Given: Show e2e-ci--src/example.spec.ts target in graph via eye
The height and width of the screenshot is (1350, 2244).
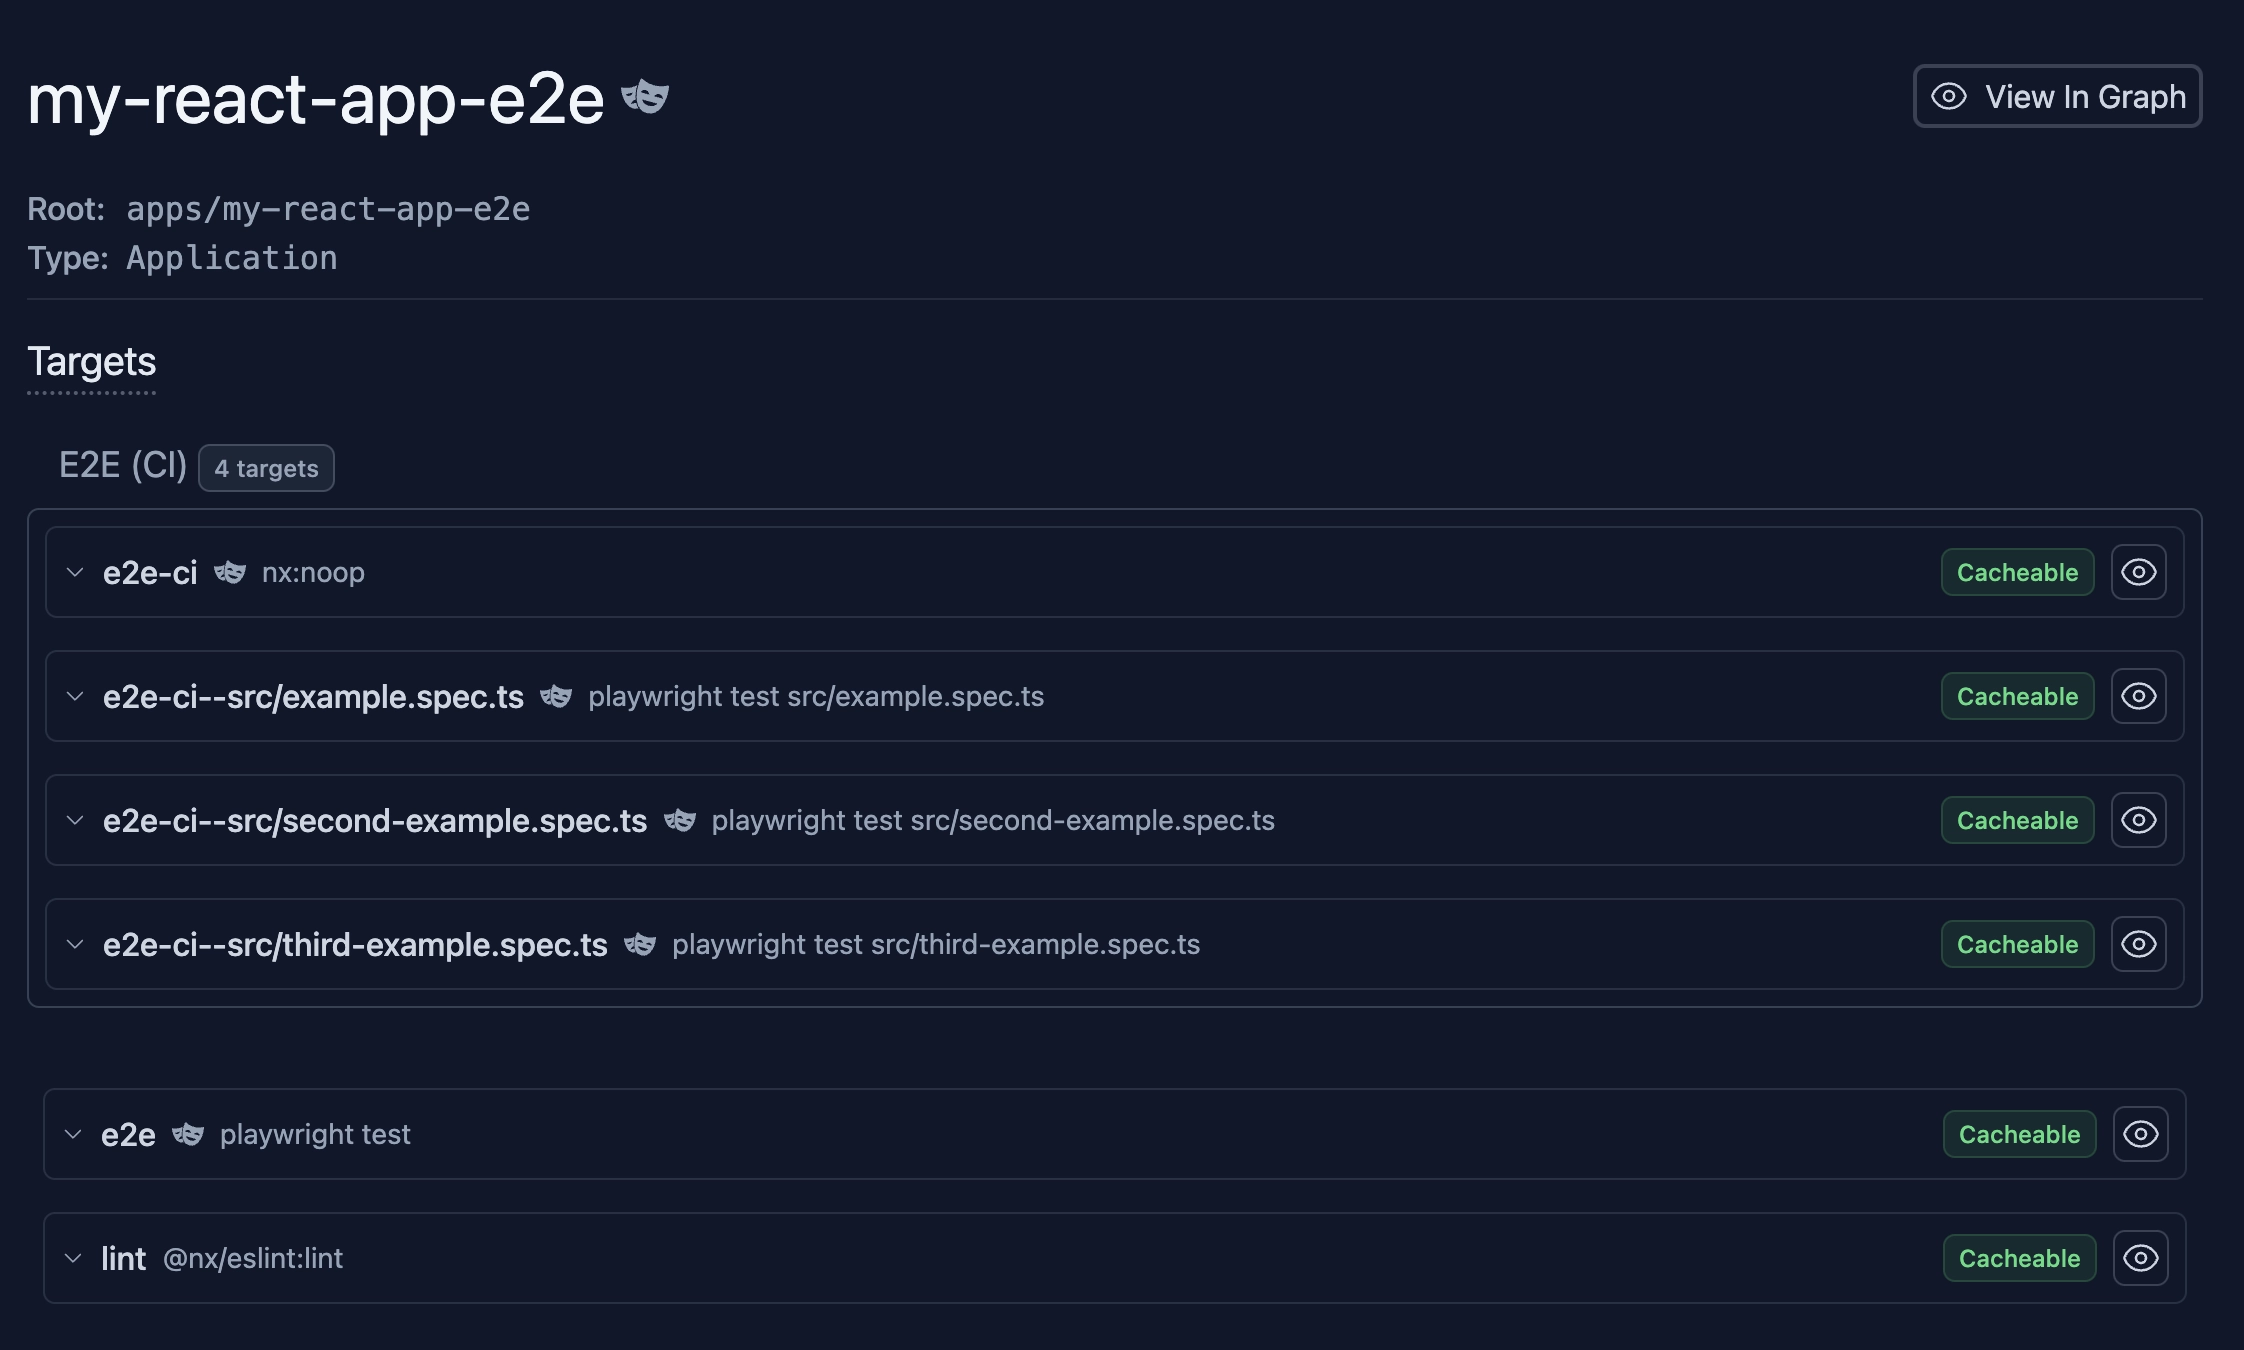Looking at the screenshot, I should 2138,696.
